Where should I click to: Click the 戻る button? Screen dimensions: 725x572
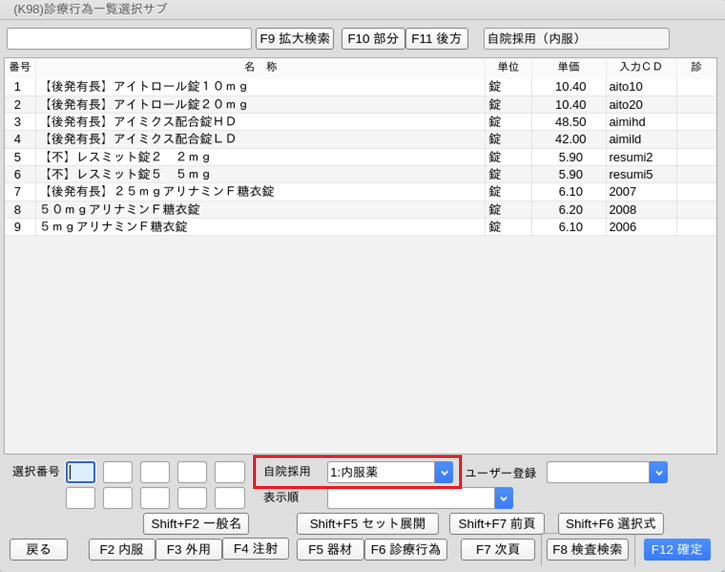(38, 549)
